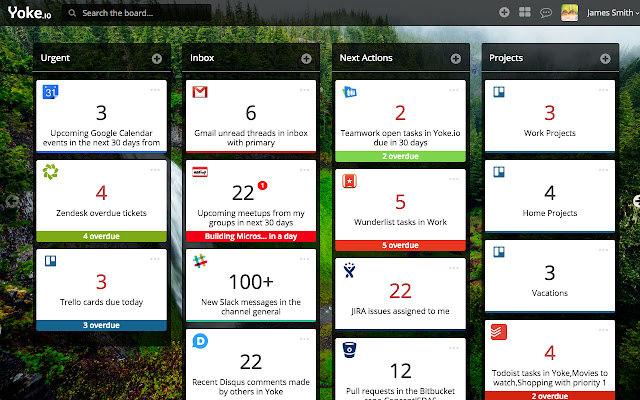Click the Next Actions column title
The height and width of the screenshot is (400, 640).
[x=366, y=58]
